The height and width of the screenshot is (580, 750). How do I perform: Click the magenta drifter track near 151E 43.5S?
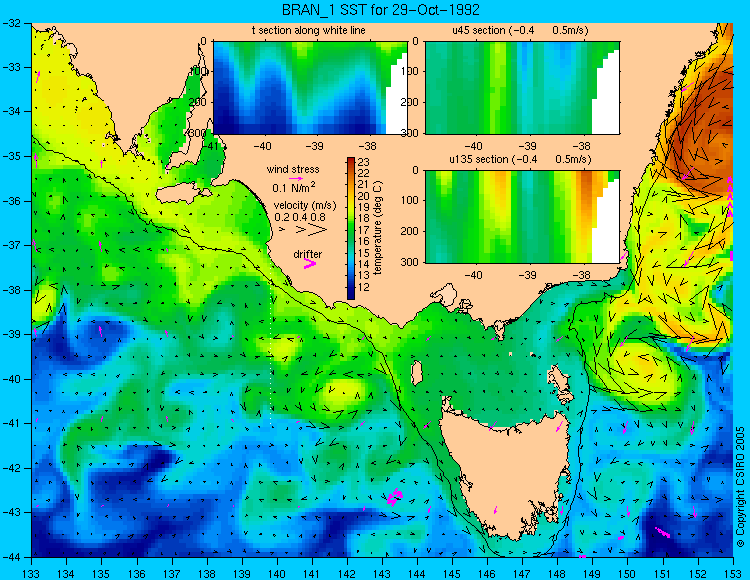[x=662, y=532]
